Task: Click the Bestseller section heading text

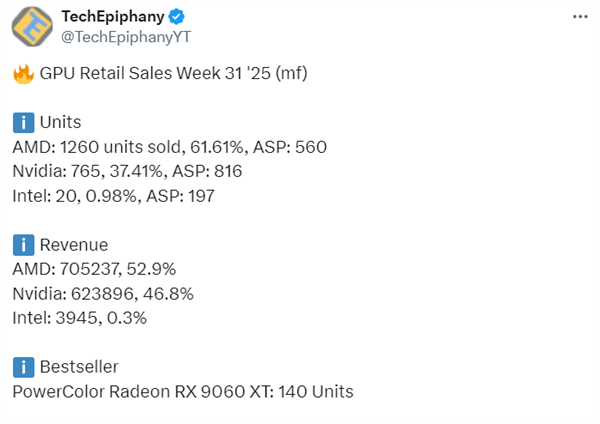Action: coord(80,367)
